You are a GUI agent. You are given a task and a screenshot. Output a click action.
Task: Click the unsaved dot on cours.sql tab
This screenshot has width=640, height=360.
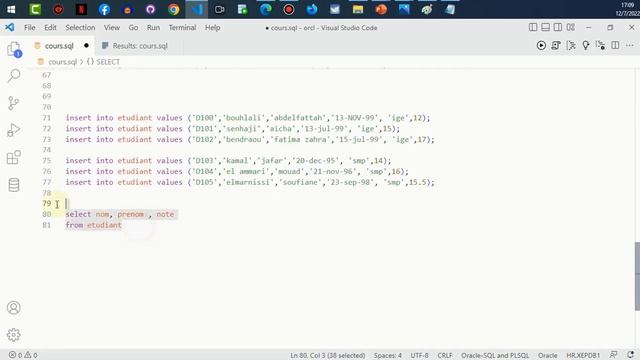(x=86, y=46)
